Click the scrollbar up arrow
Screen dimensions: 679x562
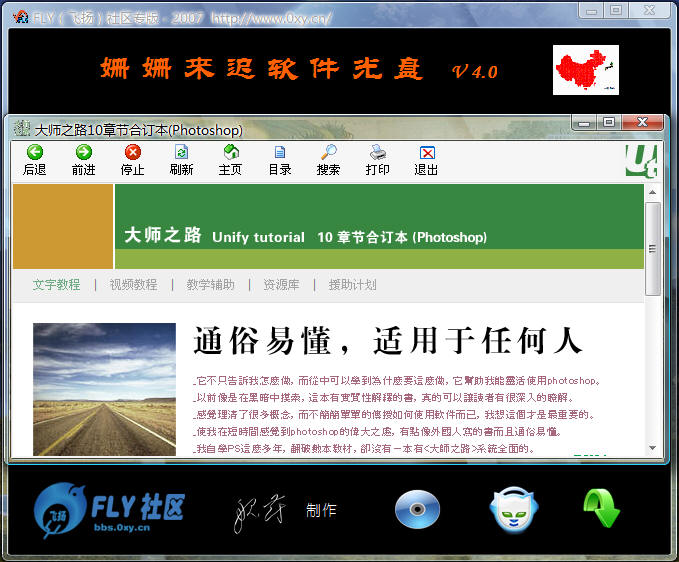(x=653, y=192)
